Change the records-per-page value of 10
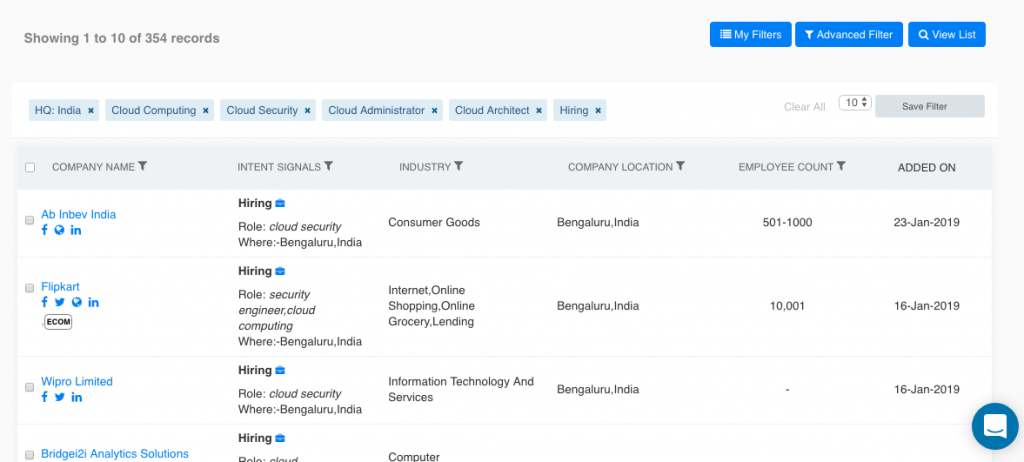1024x462 pixels. click(856, 103)
